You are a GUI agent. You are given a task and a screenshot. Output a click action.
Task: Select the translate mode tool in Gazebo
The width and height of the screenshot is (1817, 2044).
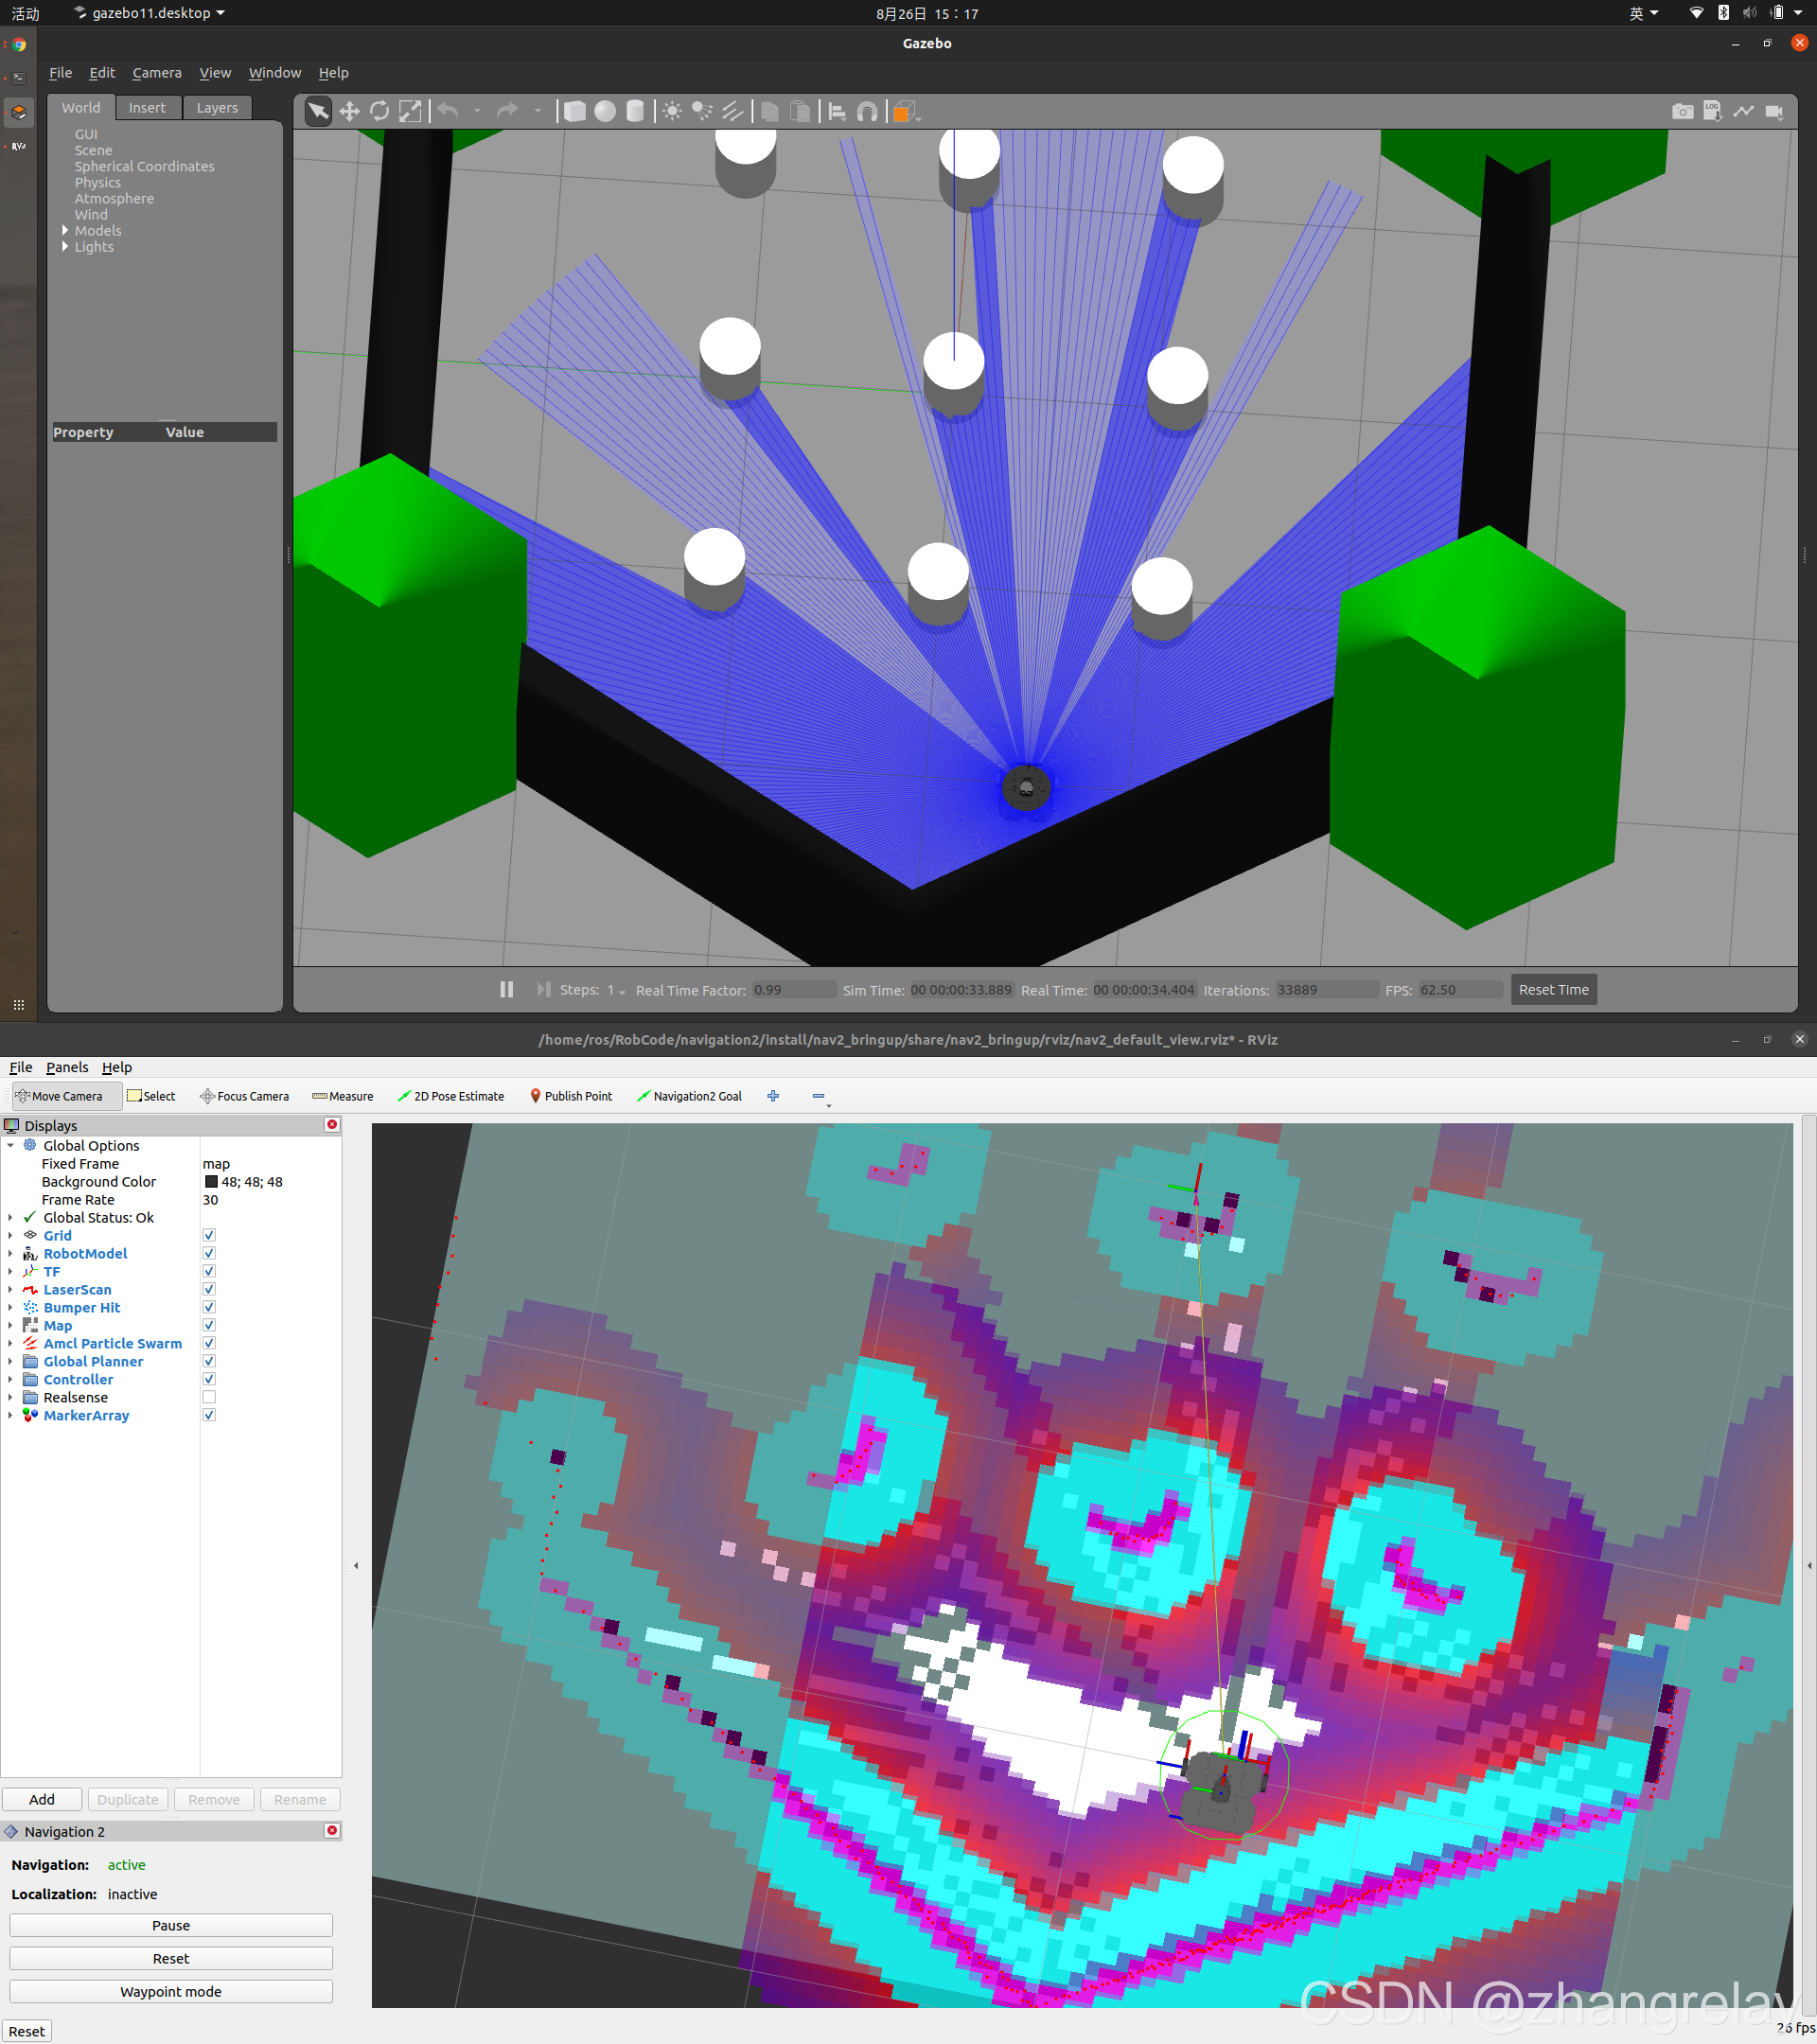coord(349,111)
